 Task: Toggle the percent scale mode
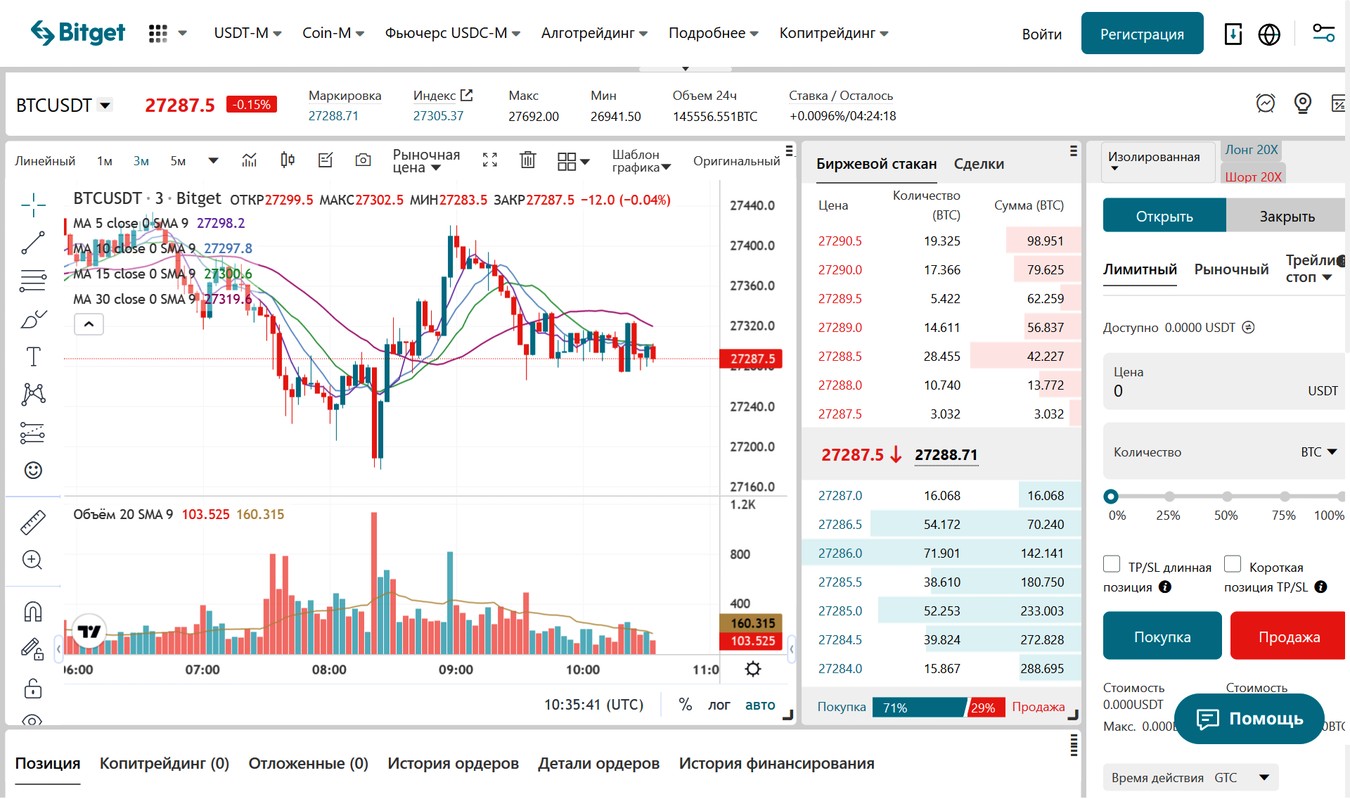tap(685, 704)
